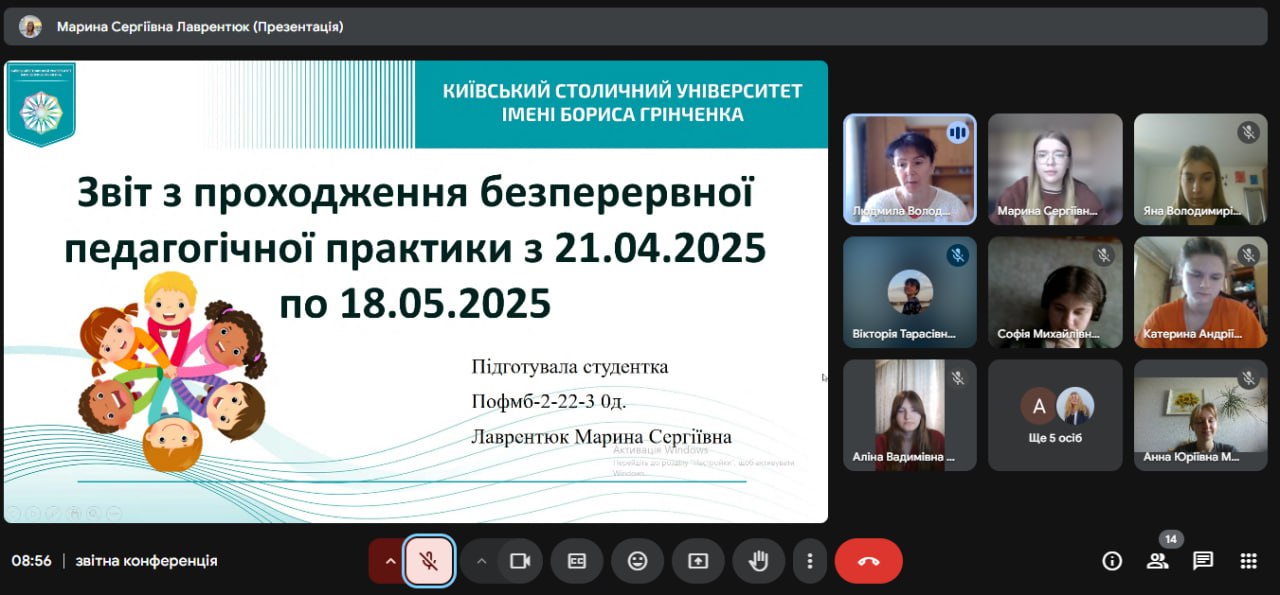Click muted mic icon on Софія's tile
This screenshot has width=1280, height=595.
pos(1103,255)
